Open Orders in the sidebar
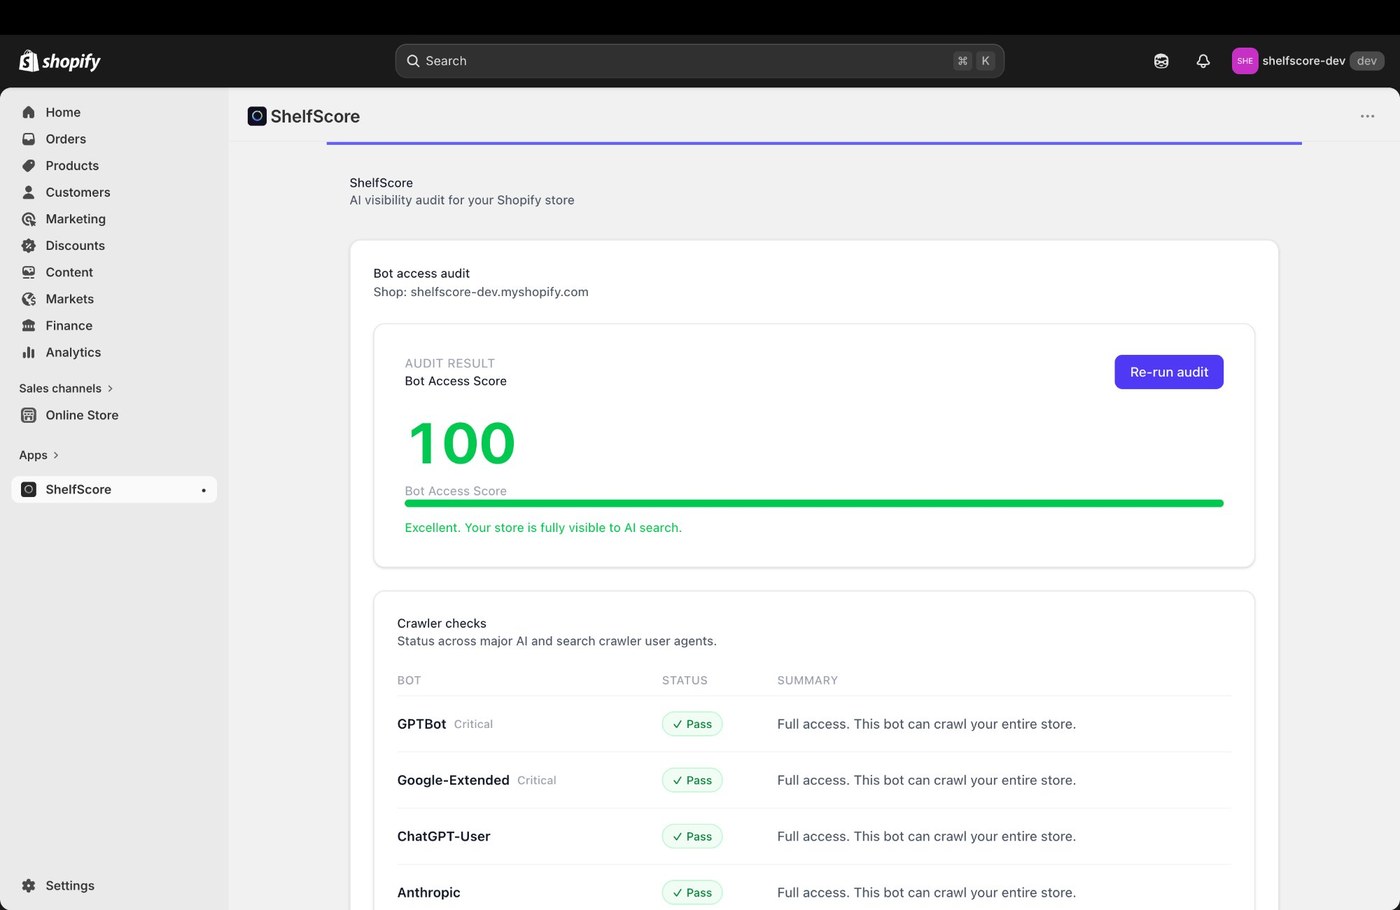This screenshot has height=910, width=1400. (x=114, y=139)
